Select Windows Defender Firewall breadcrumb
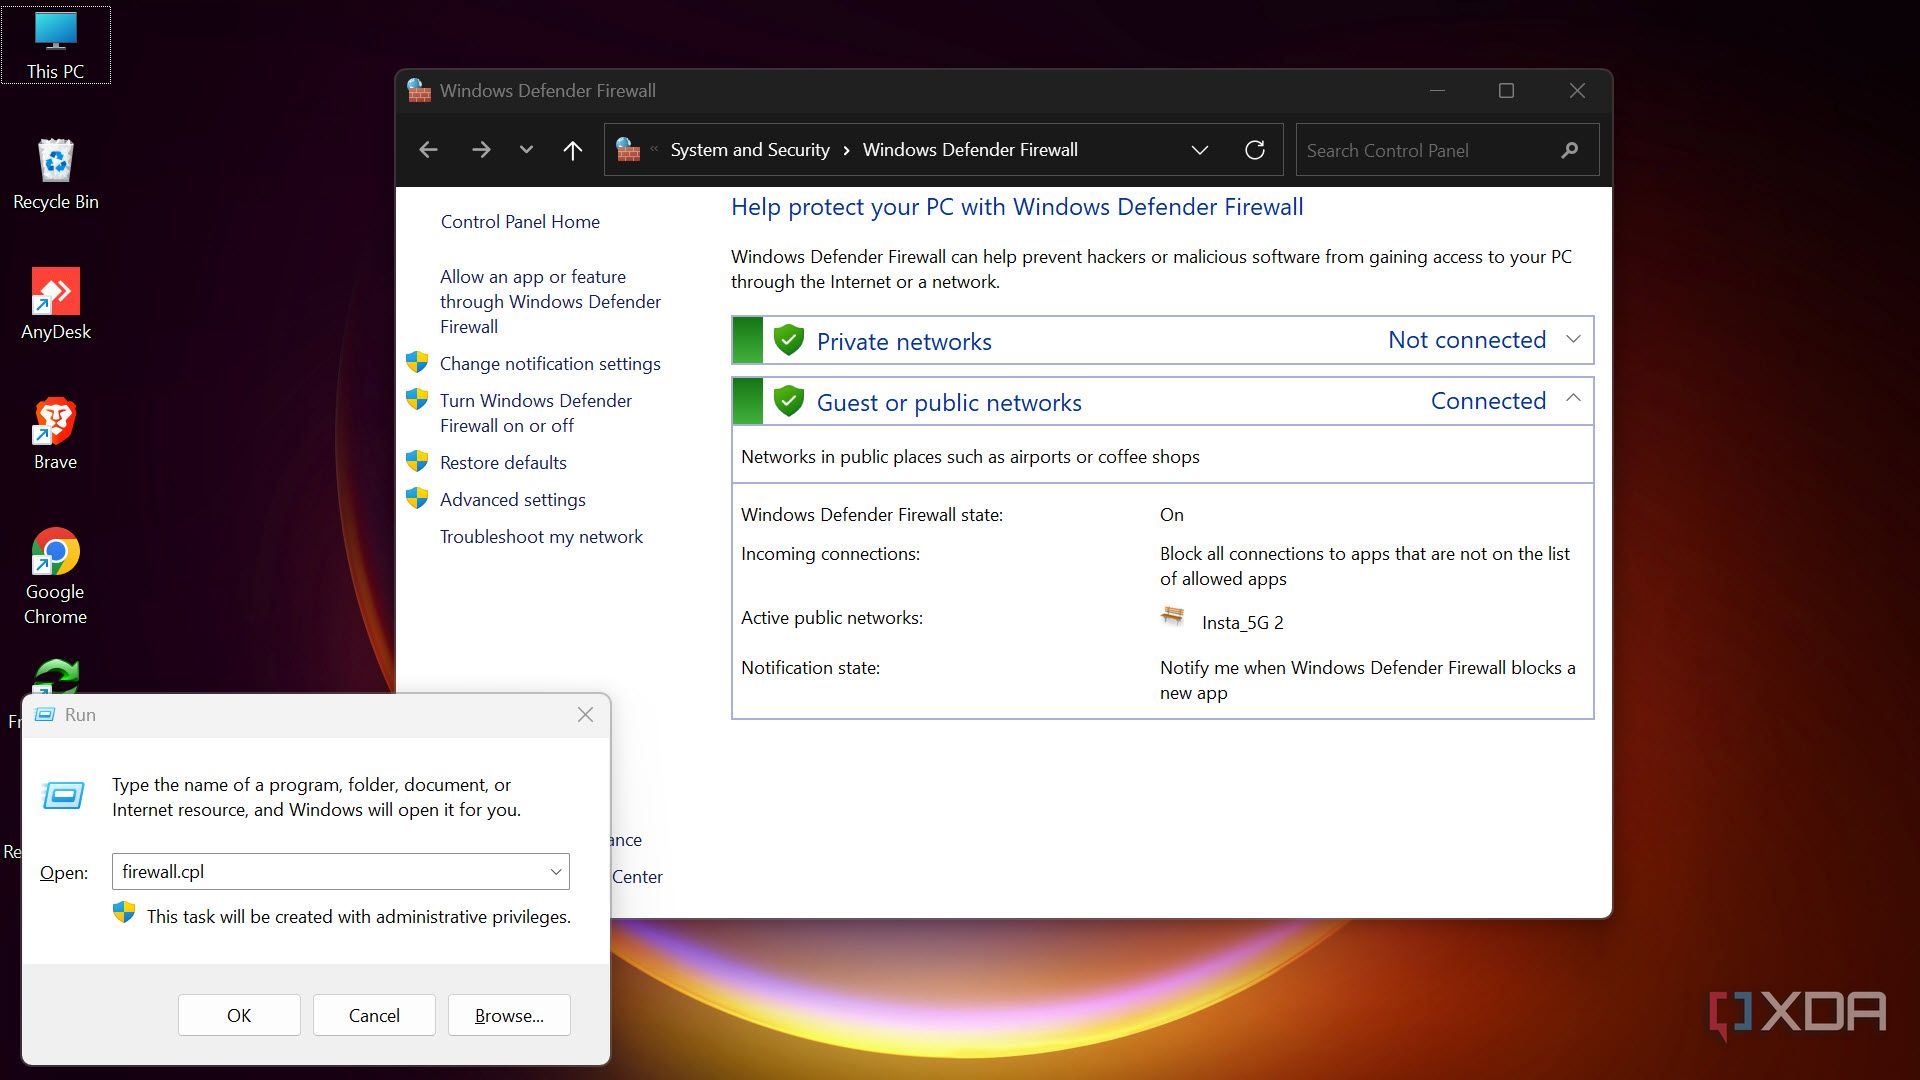Image resolution: width=1920 pixels, height=1080 pixels. click(970, 150)
